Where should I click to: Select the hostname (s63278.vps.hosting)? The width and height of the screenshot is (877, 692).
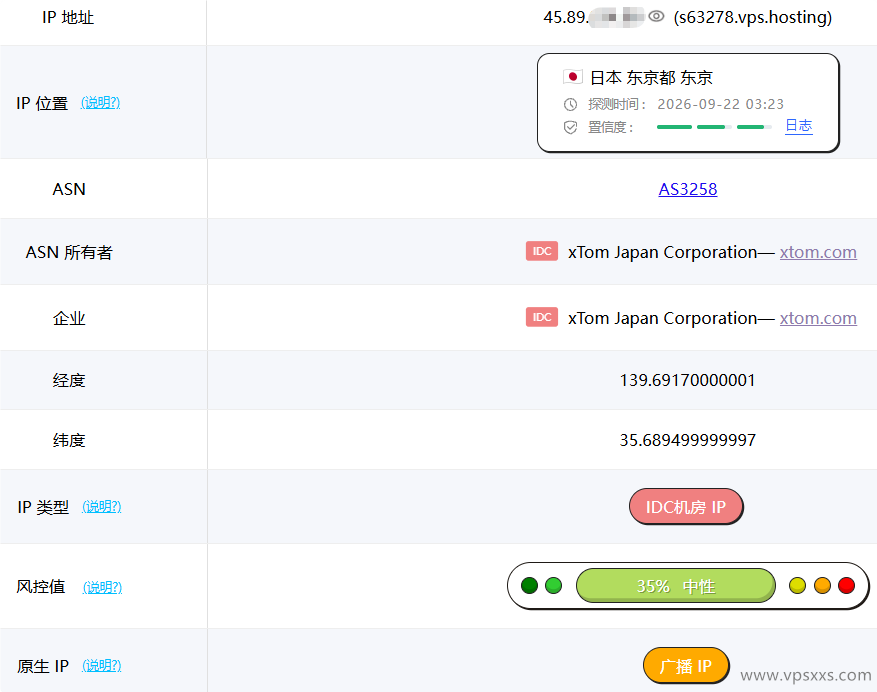[753, 17]
